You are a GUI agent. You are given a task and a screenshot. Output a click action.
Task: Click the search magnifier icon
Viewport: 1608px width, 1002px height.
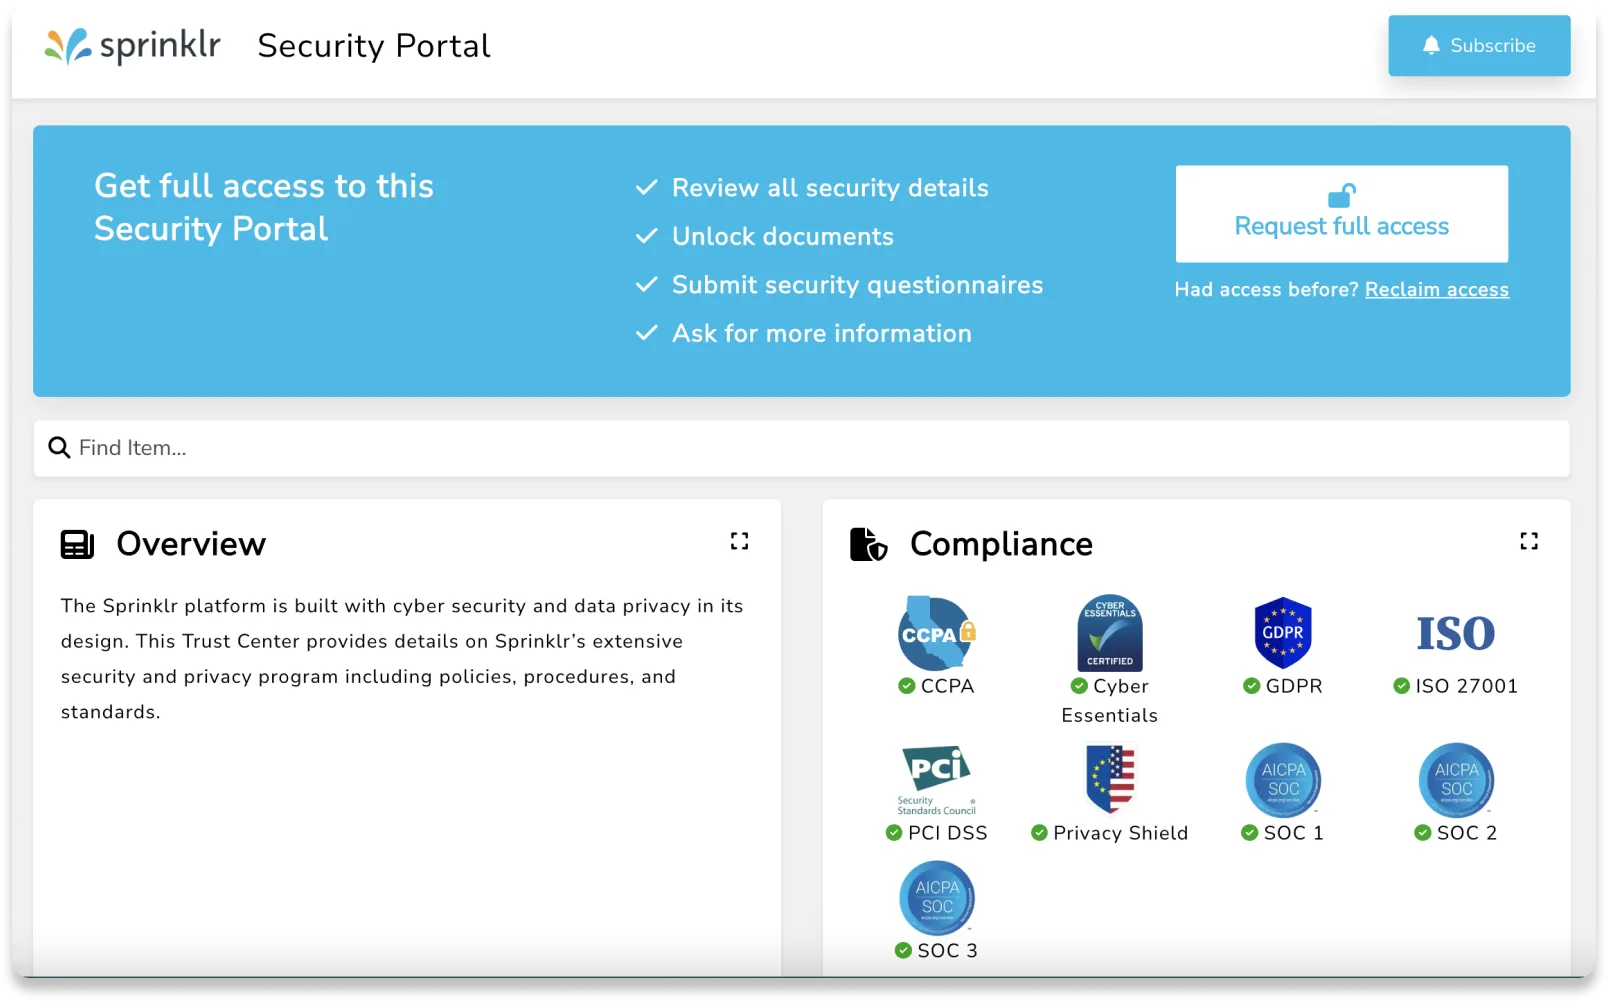59,448
